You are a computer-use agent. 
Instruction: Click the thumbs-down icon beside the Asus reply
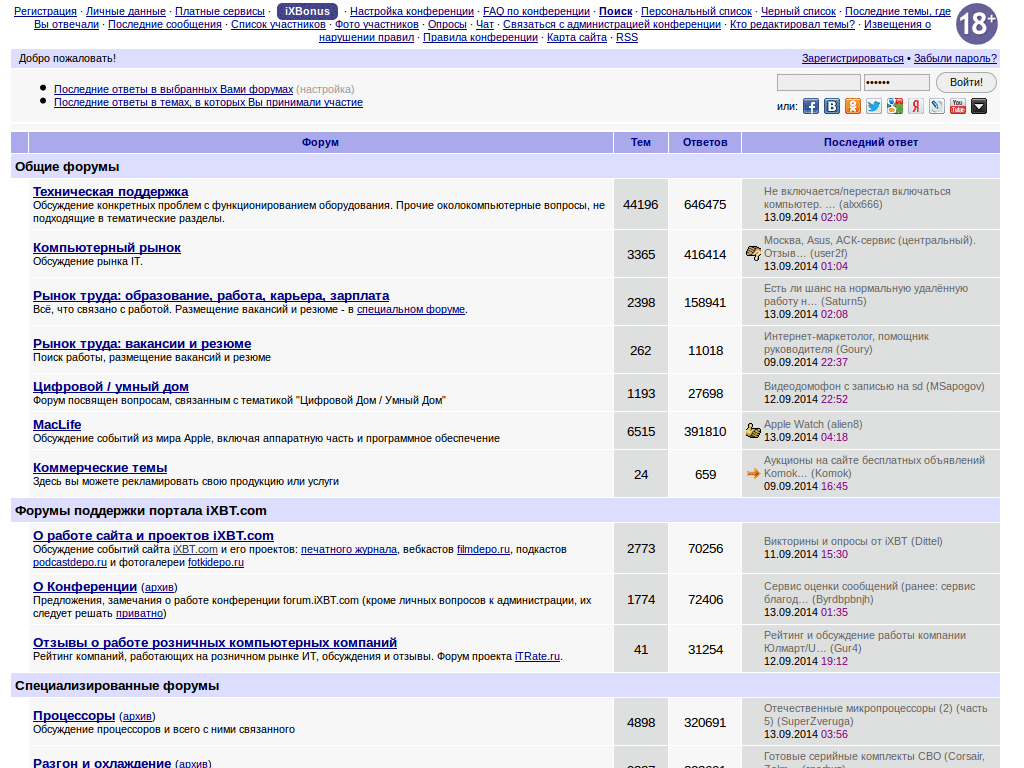pyautogui.click(x=753, y=253)
